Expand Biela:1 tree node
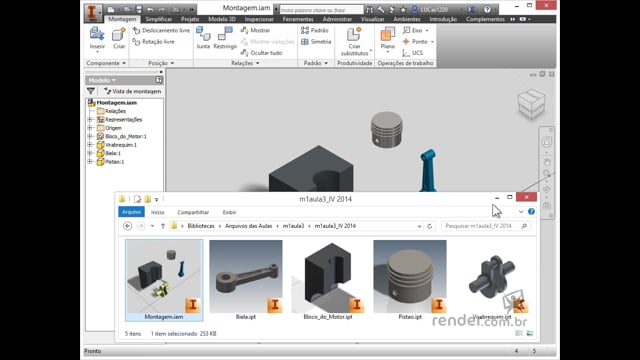This screenshot has height=360, width=640. pyautogui.click(x=90, y=153)
